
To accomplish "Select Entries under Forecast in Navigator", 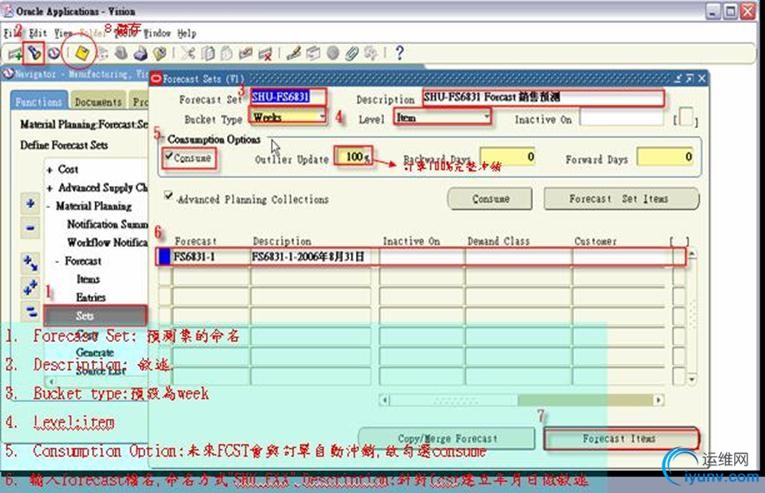I will pos(91,297).
